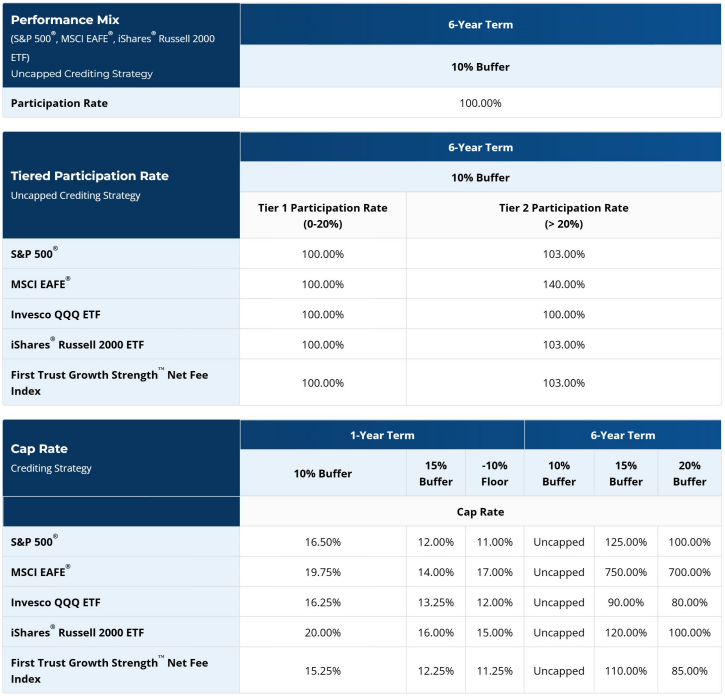Click the 15.25% First Trust cap rate

(x=323, y=671)
